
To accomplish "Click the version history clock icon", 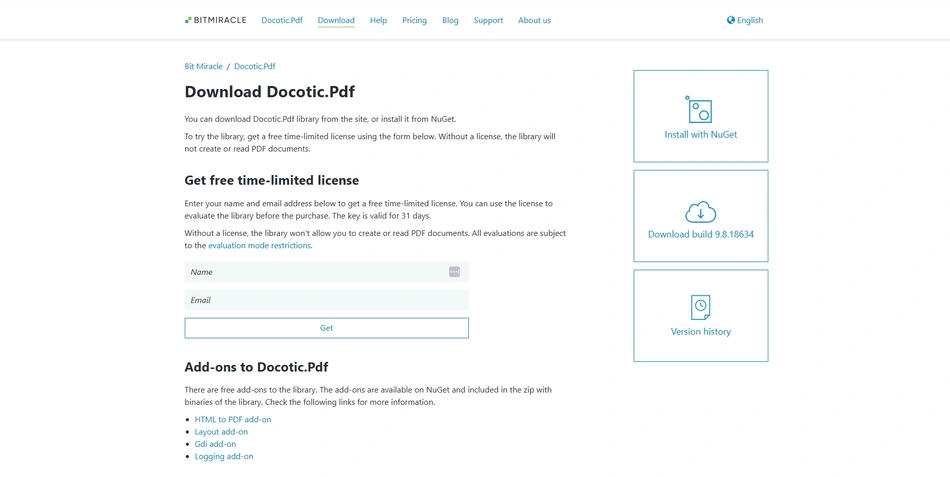I will click(700, 307).
